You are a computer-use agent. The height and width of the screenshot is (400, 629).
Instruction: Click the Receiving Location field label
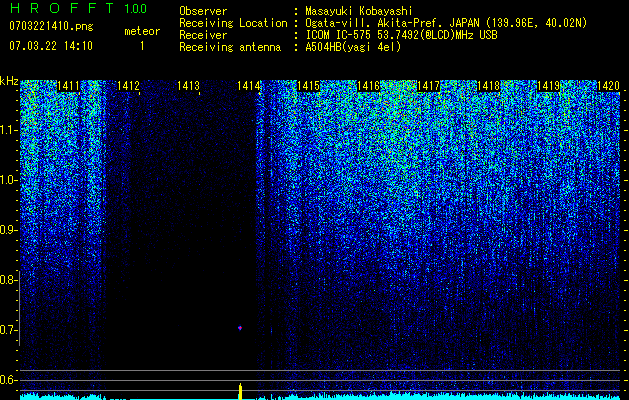coord(233,23)
